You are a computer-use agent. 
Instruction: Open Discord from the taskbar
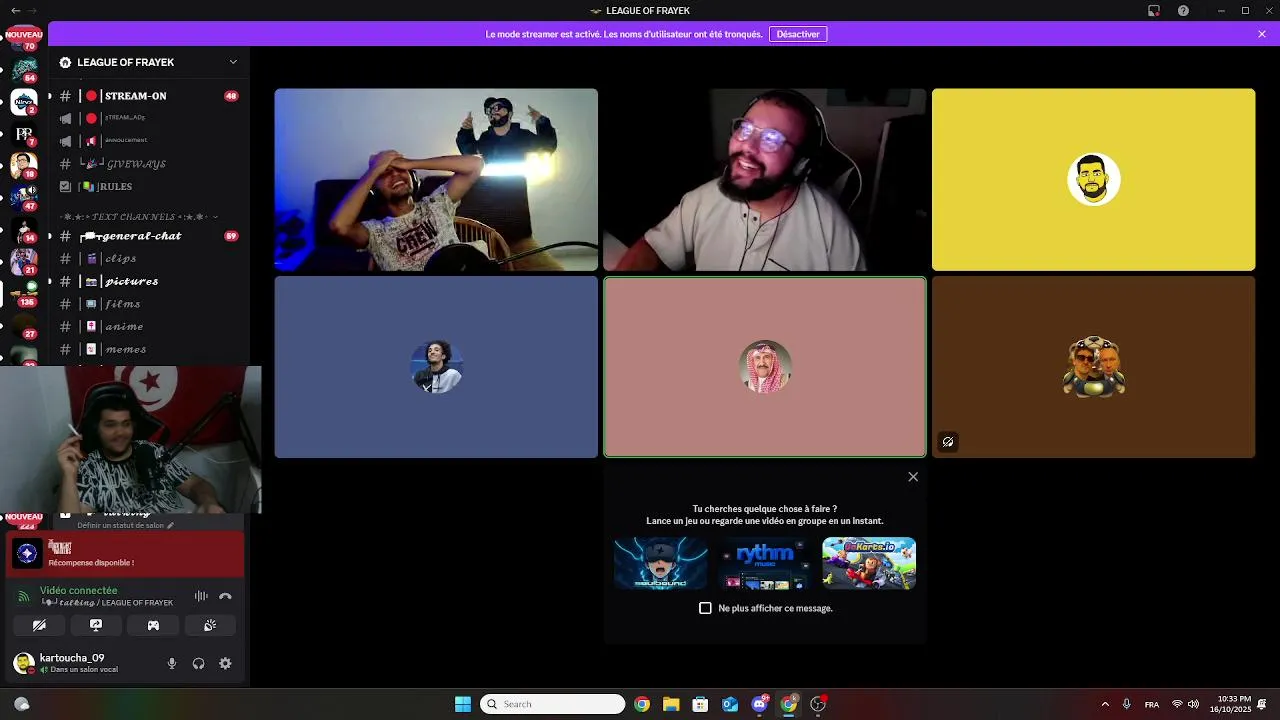point(759,704)
